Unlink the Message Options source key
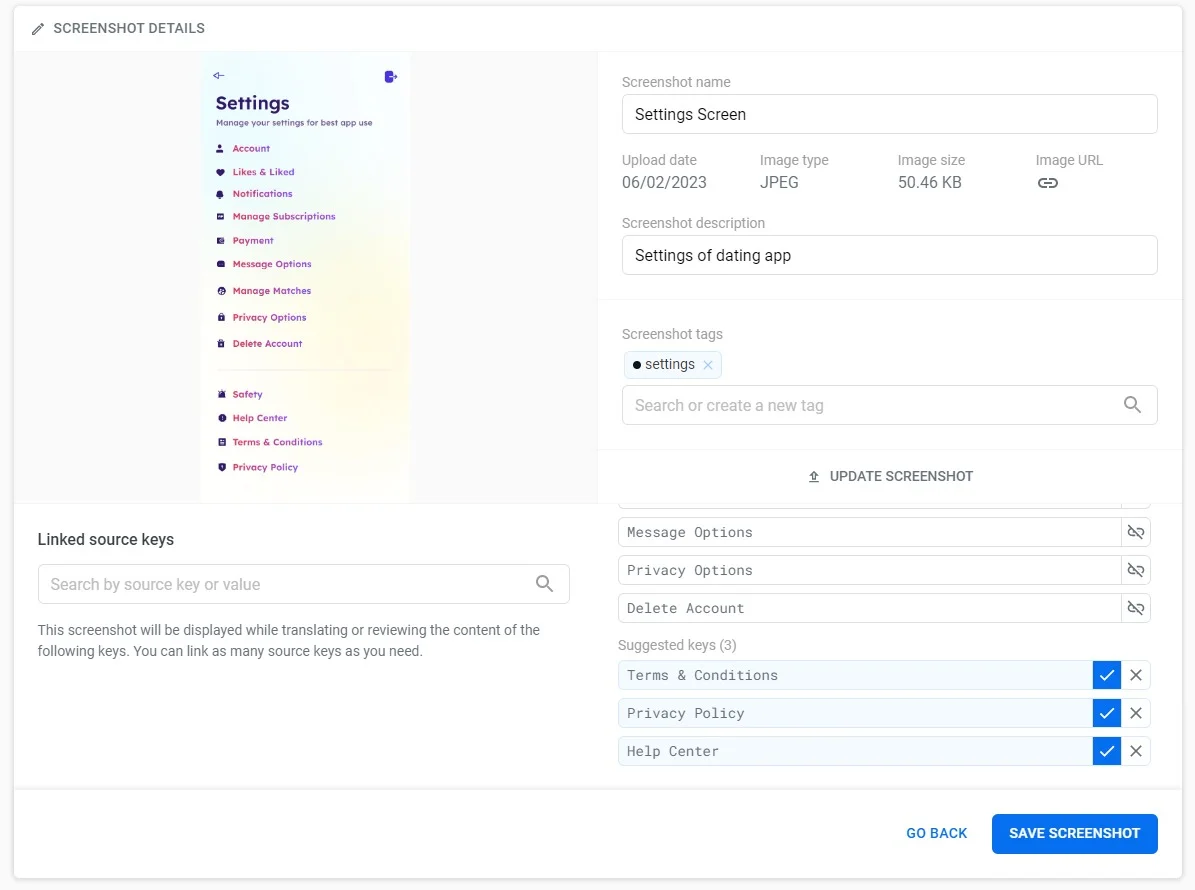 (x=1135, y=532)
